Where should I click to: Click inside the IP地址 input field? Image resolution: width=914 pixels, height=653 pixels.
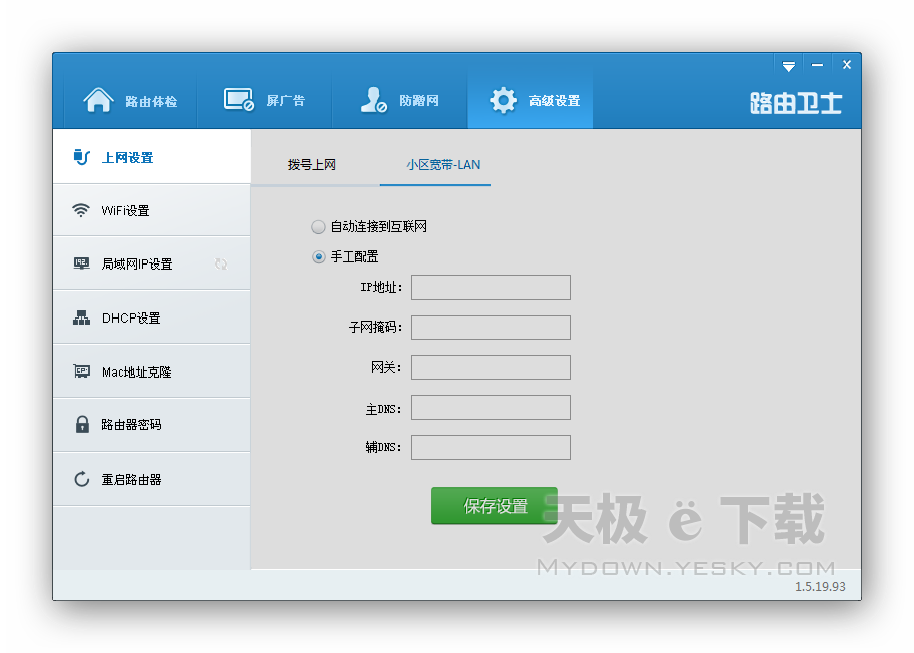point(490,287)
